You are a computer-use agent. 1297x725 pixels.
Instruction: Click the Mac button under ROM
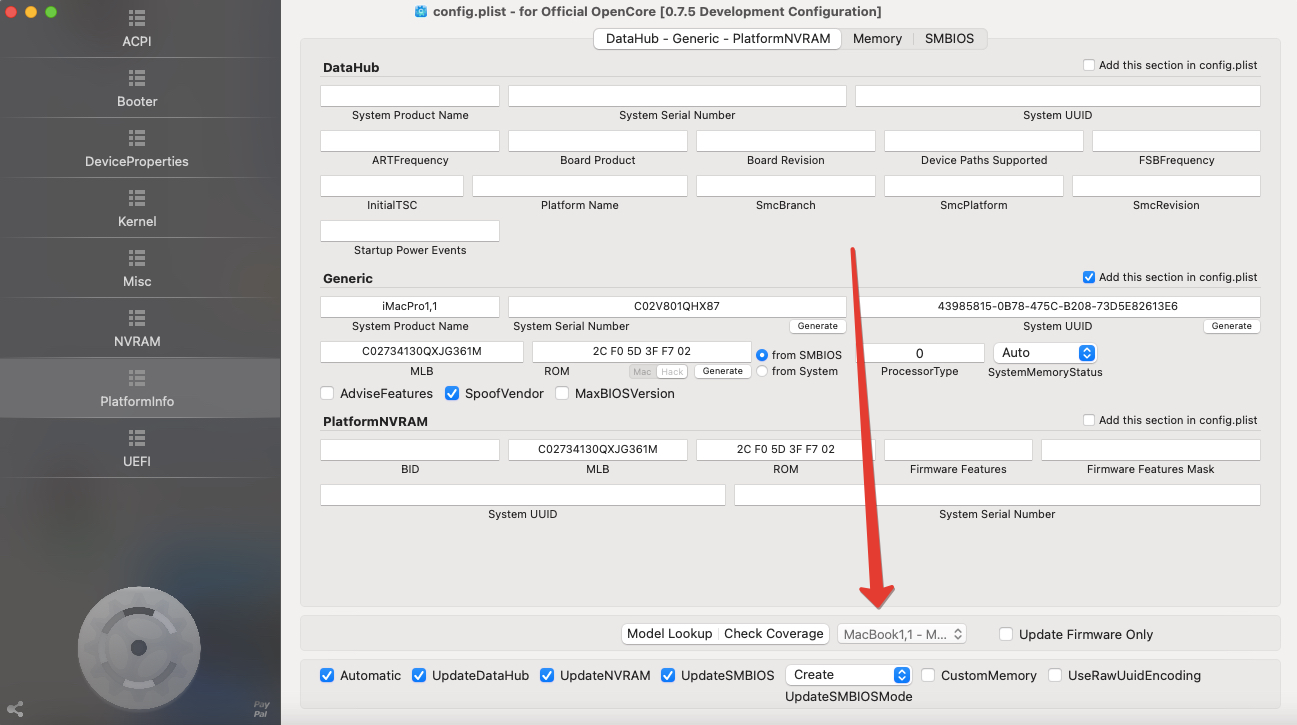642,372
